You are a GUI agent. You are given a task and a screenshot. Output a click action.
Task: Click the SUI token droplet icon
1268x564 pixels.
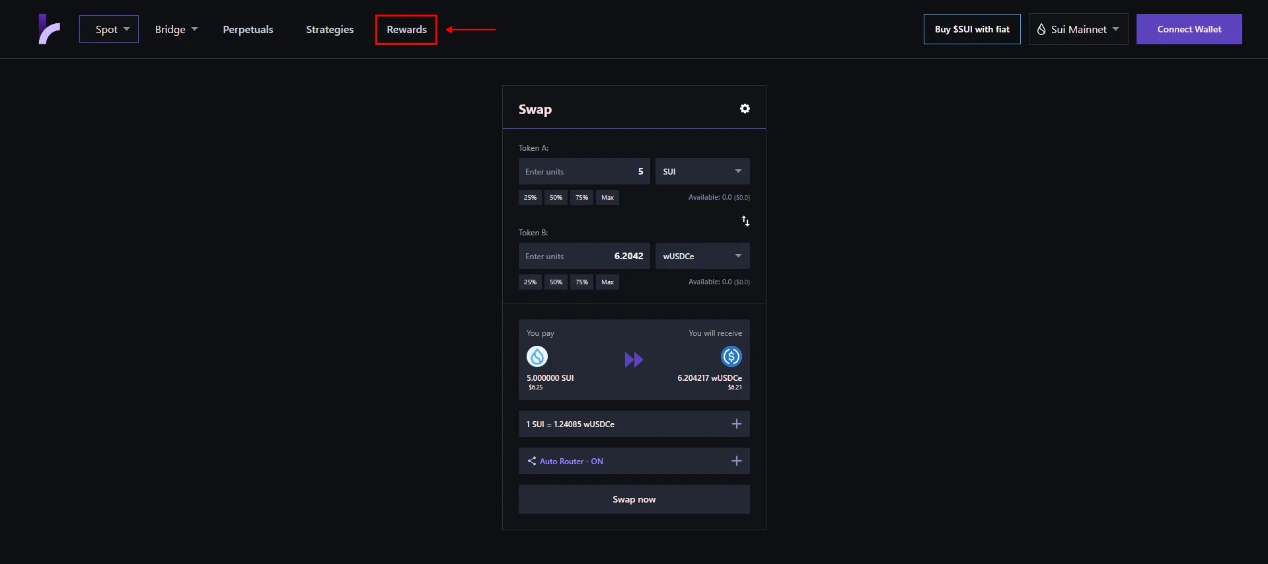[537, 356]
